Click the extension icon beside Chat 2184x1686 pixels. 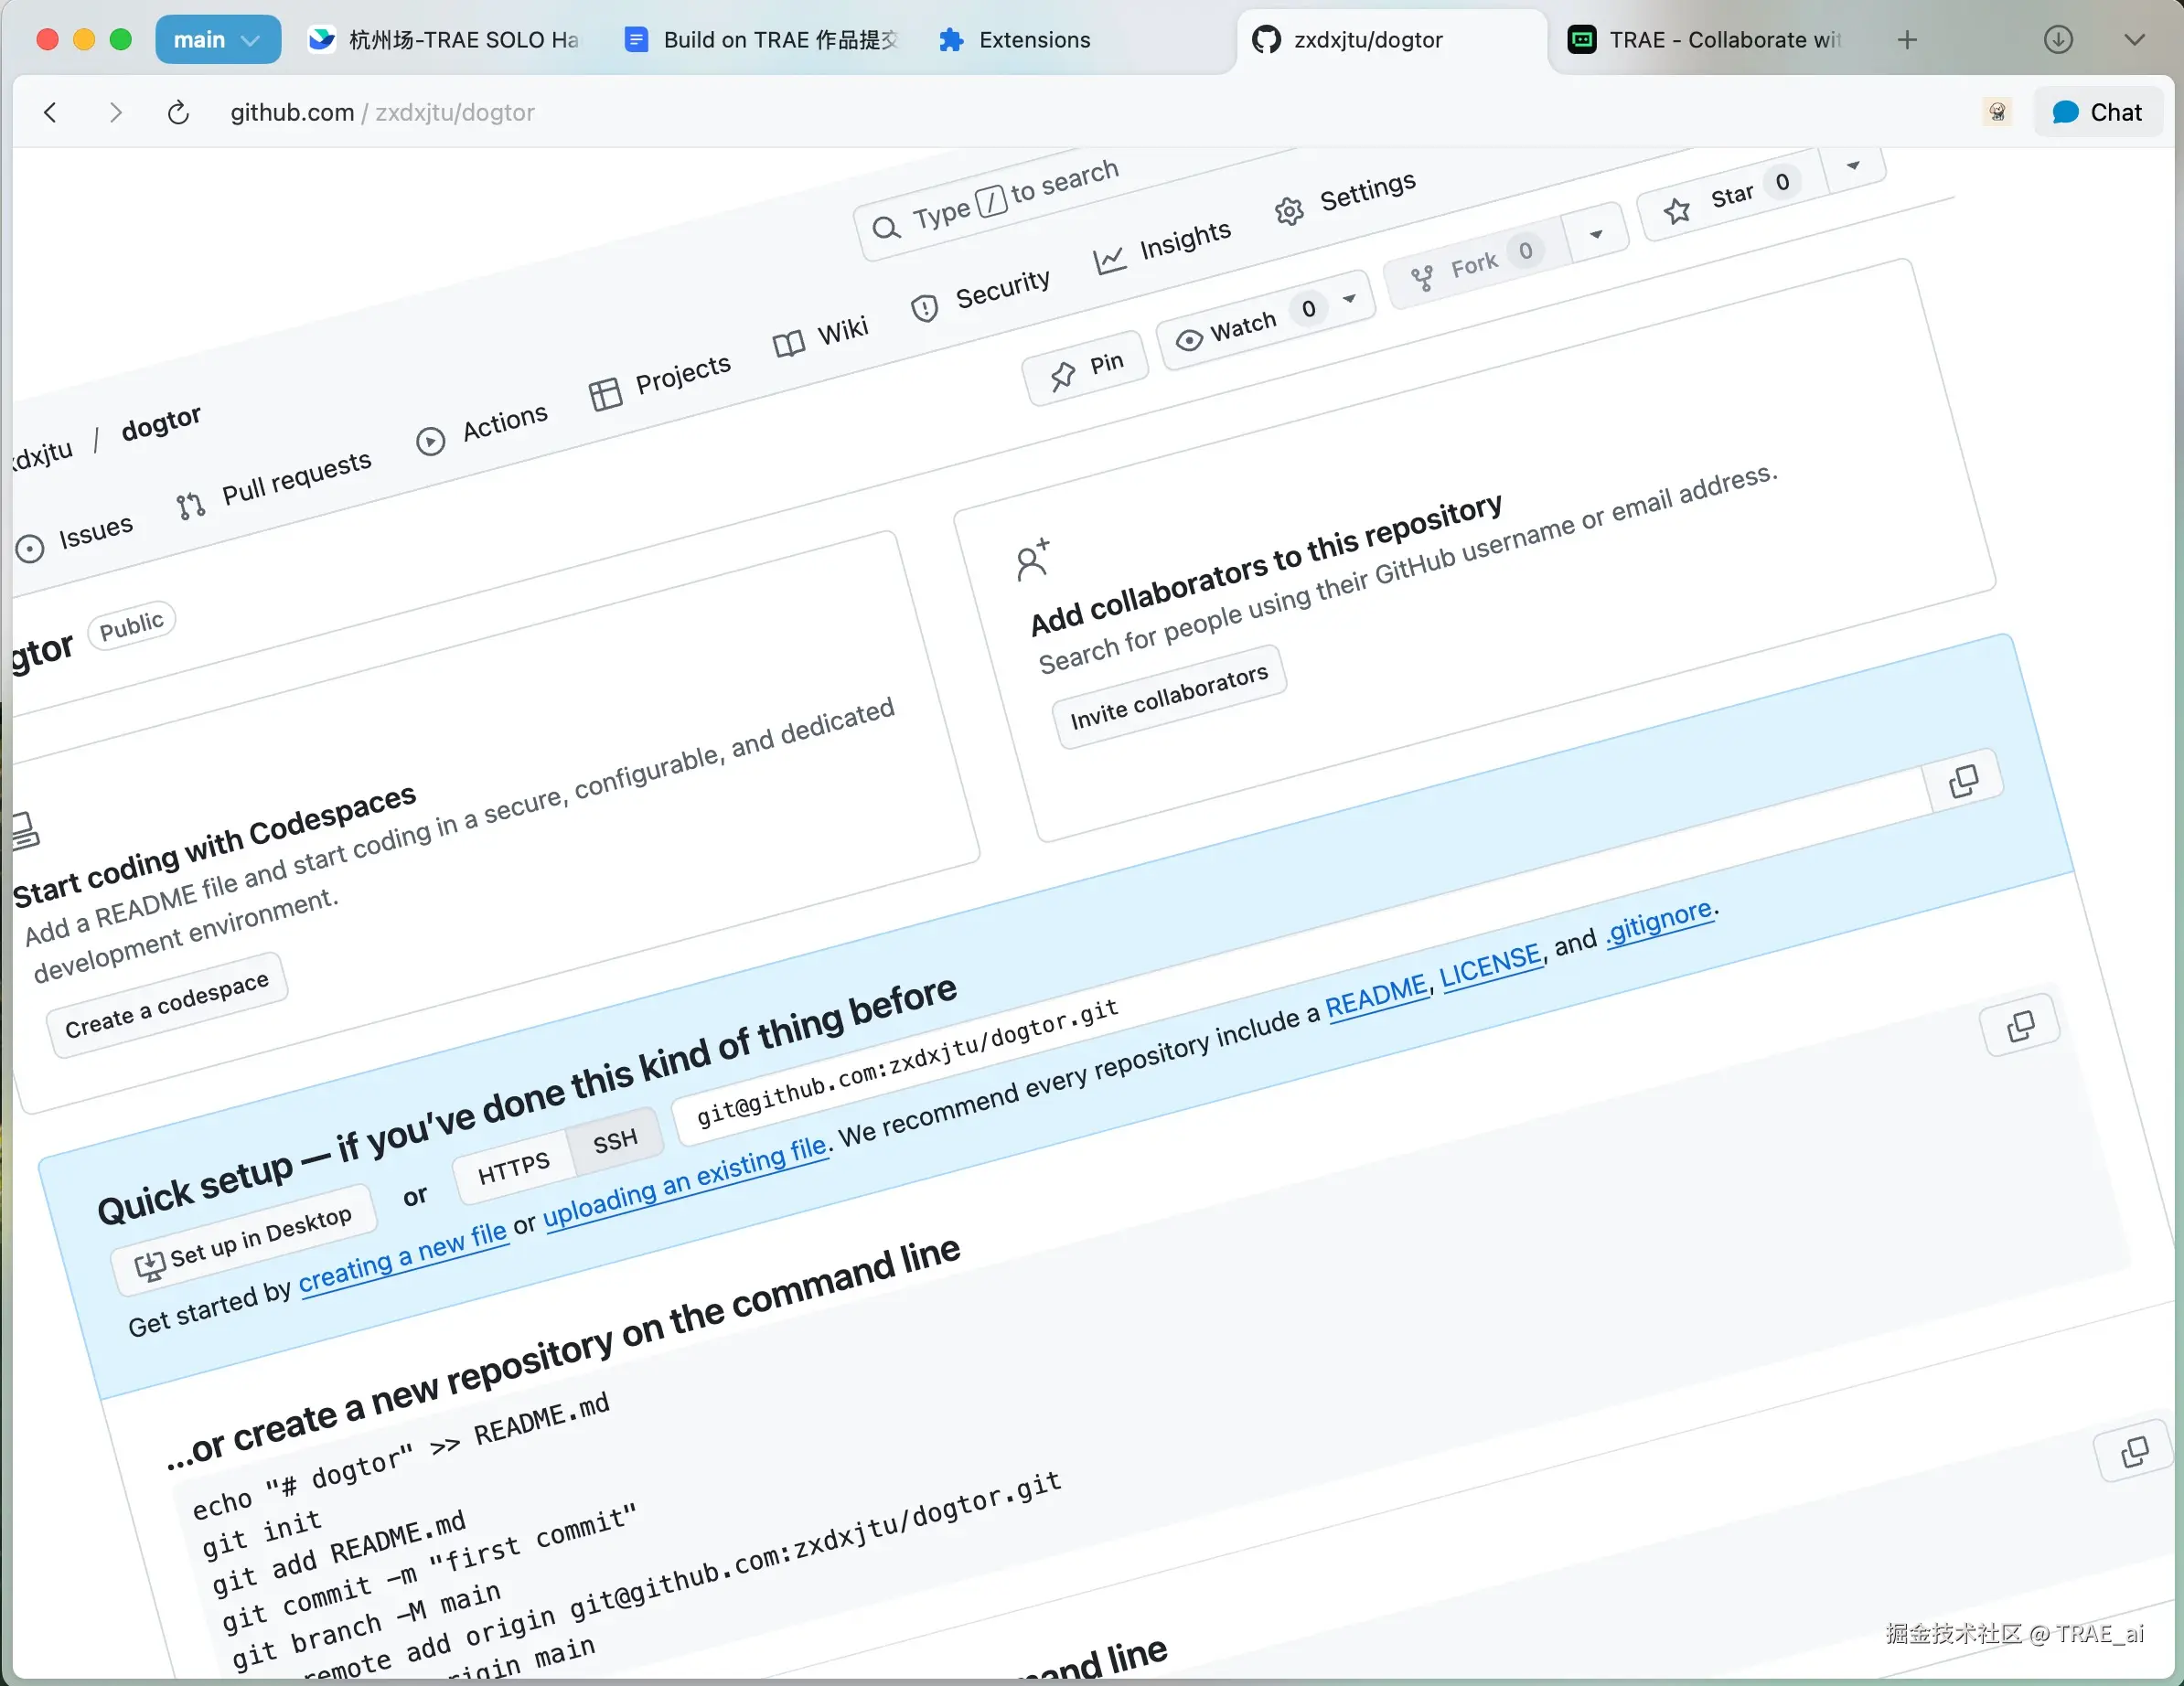click(1997, 112)
